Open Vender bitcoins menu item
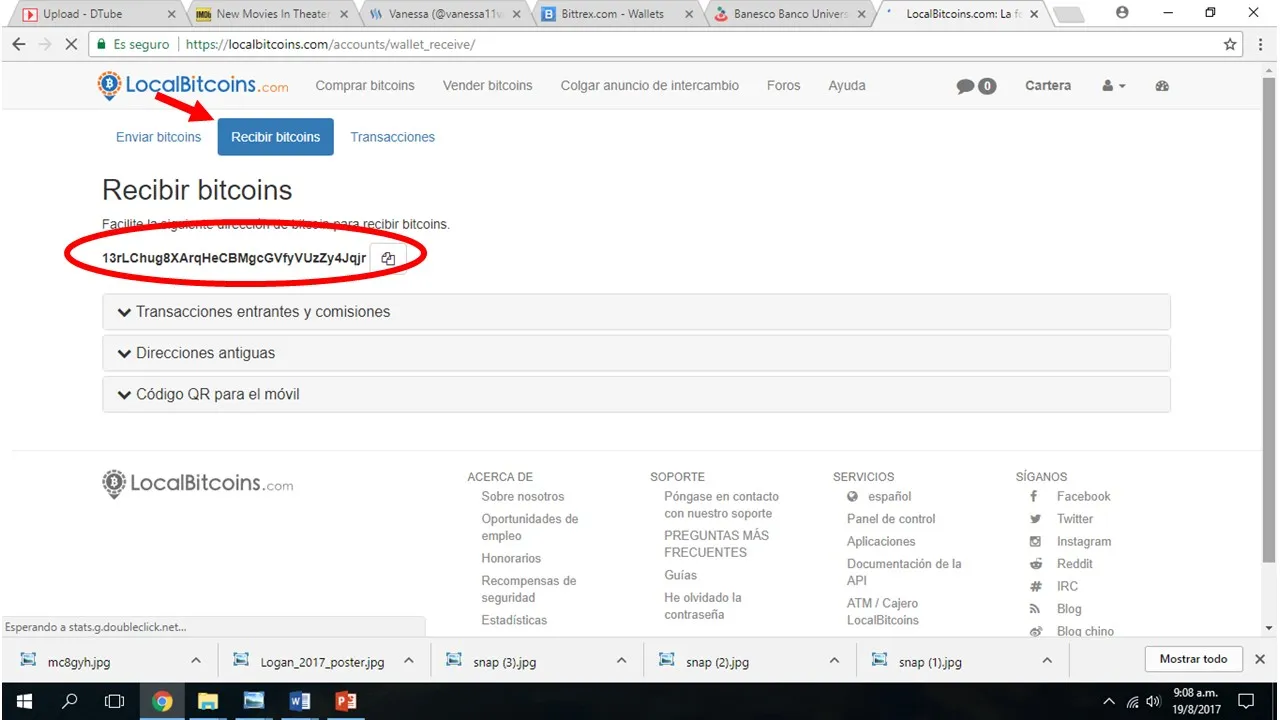The image size is (1280, 720). (x=488, y=86)
